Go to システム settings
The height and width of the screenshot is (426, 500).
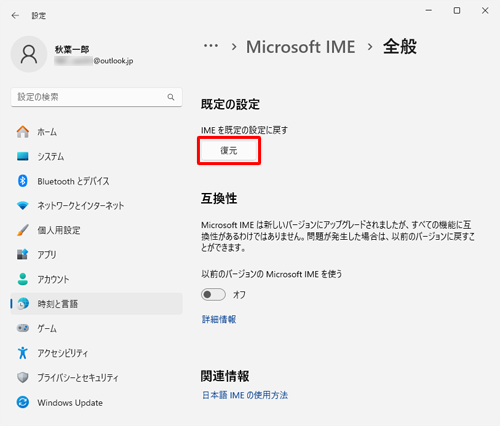click(97, 156)
